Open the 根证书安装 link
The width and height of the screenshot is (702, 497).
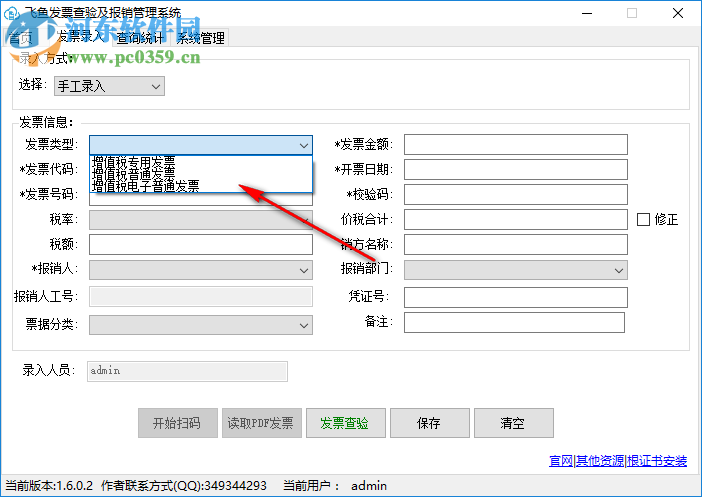657,461
